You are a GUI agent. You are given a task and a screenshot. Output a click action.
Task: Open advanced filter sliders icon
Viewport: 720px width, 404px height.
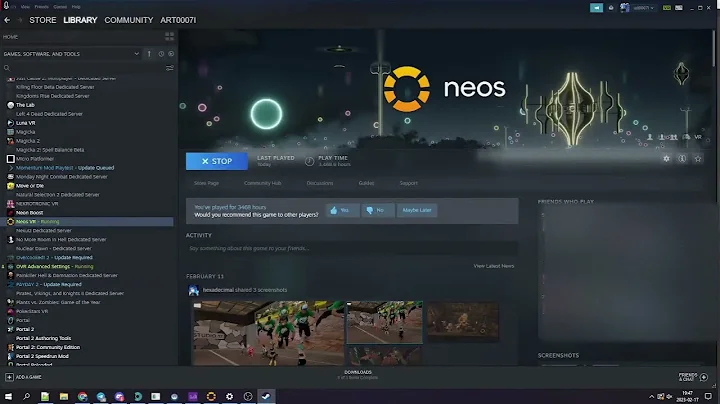[x=169, y=68]
